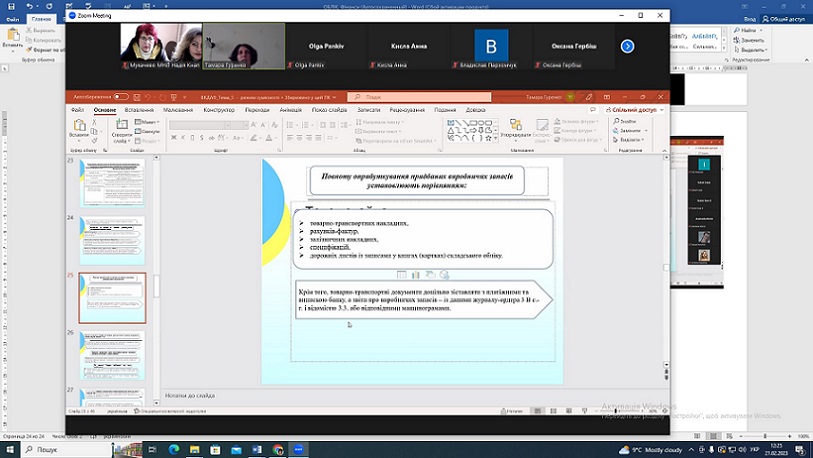This screenshot has width=813, height=458.
Task: Switch to reading view icon
Action: pos(569,411)
